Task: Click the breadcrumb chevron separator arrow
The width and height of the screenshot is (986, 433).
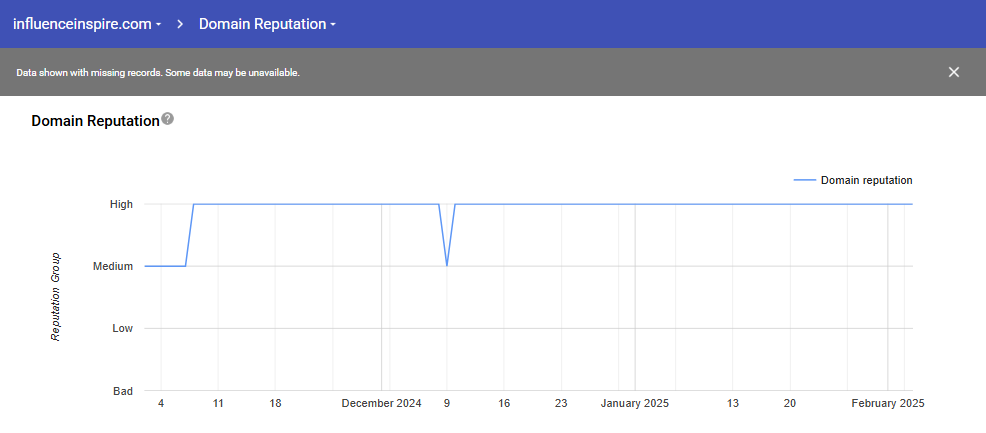Action: click(180, 24)
